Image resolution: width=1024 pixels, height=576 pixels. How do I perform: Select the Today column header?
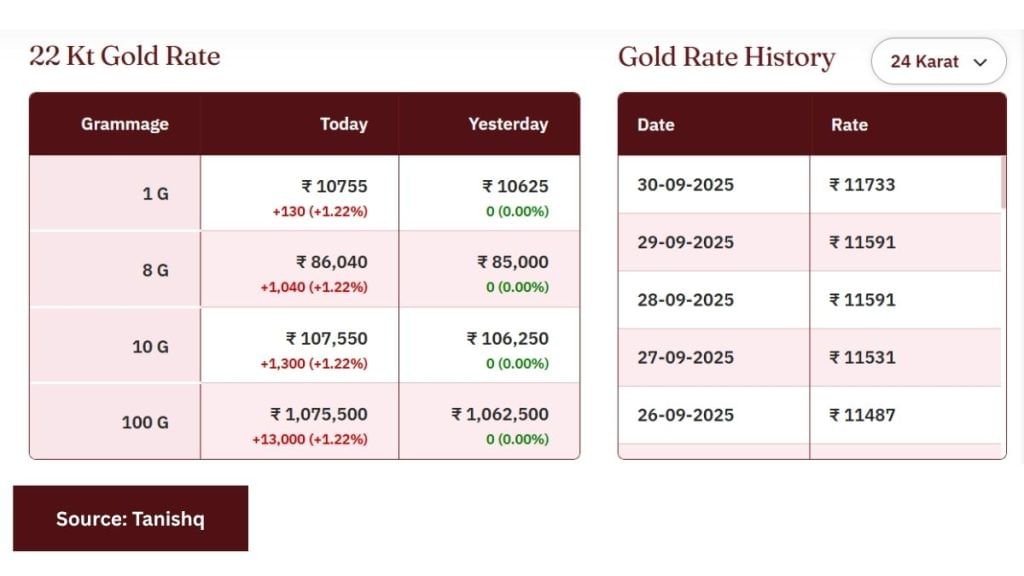pos(344,124)
